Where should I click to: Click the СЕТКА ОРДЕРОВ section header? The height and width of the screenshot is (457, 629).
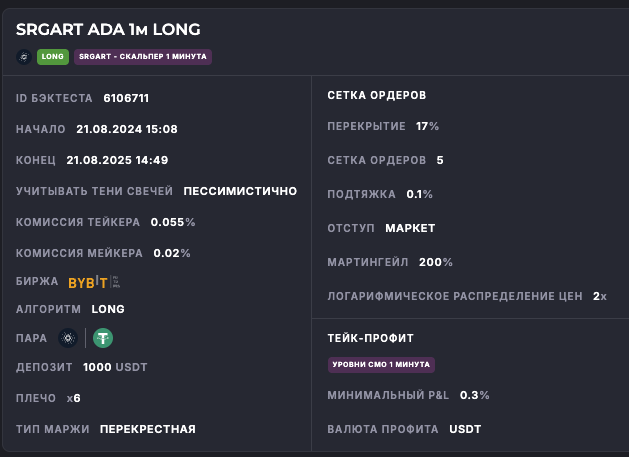click(x=376, y=95)
